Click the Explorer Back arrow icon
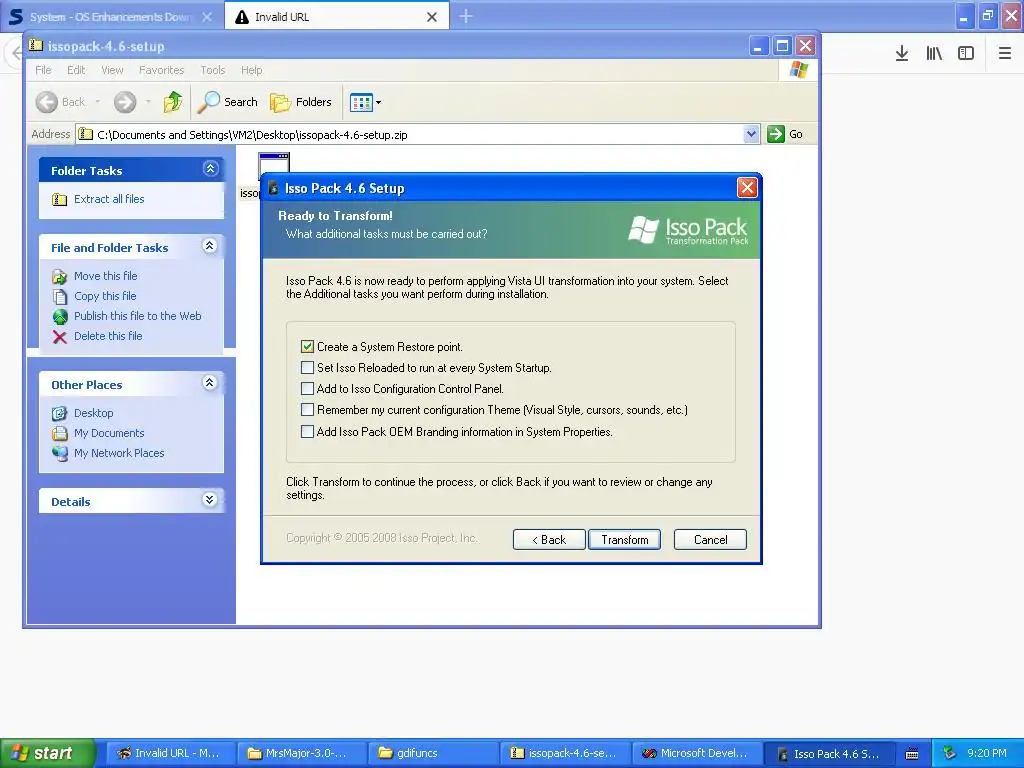This screenshot has width=1024, height=768. click(x=46, y=102)
